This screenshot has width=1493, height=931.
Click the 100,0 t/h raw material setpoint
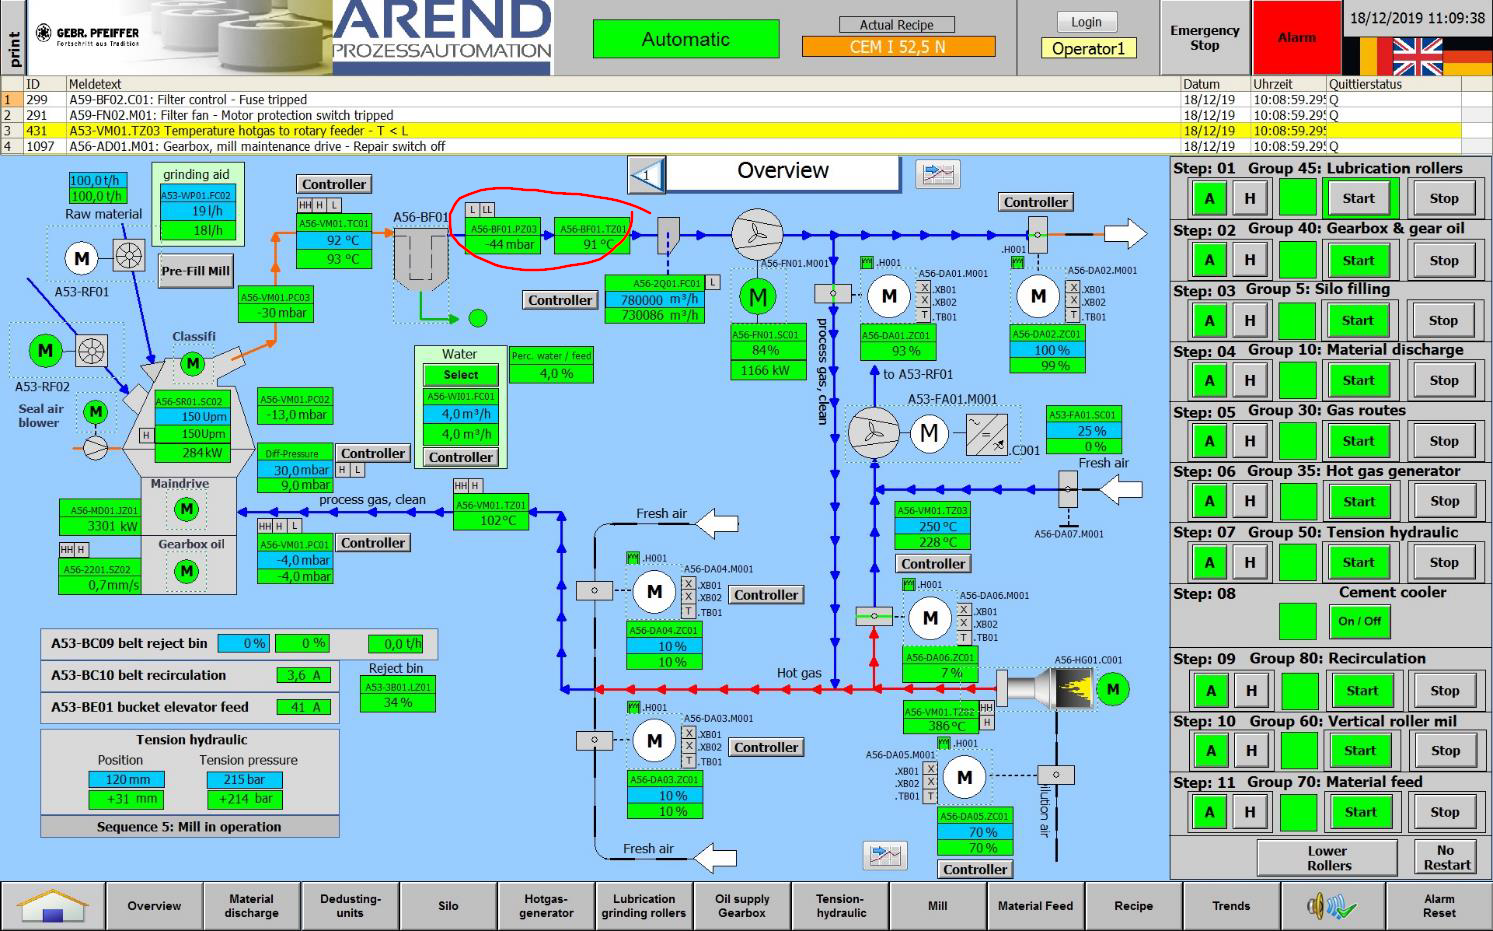[96, 180]
